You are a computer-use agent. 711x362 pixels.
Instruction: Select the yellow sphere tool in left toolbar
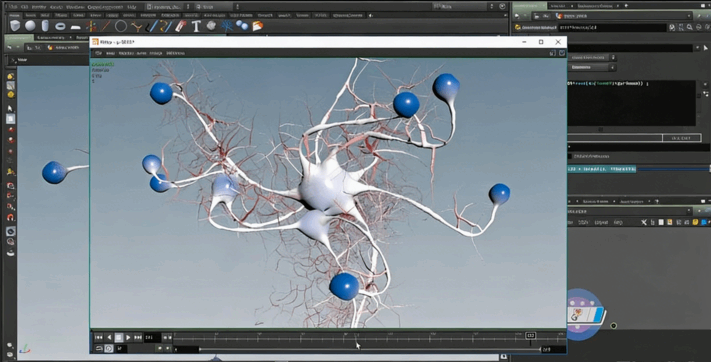coord(10,95)
